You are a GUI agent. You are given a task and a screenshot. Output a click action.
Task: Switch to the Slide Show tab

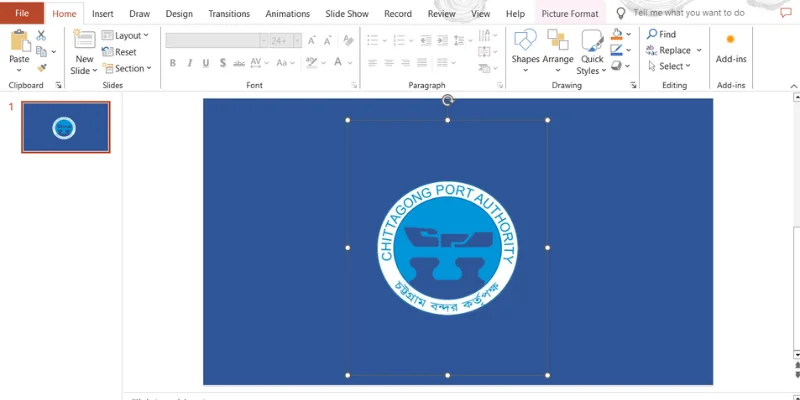(x=347, y=14)
